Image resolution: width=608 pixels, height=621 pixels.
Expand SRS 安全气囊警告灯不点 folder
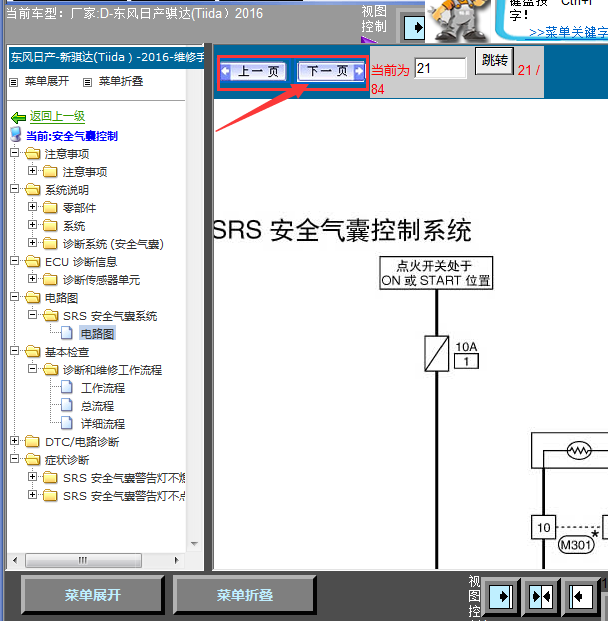(32, 495)
